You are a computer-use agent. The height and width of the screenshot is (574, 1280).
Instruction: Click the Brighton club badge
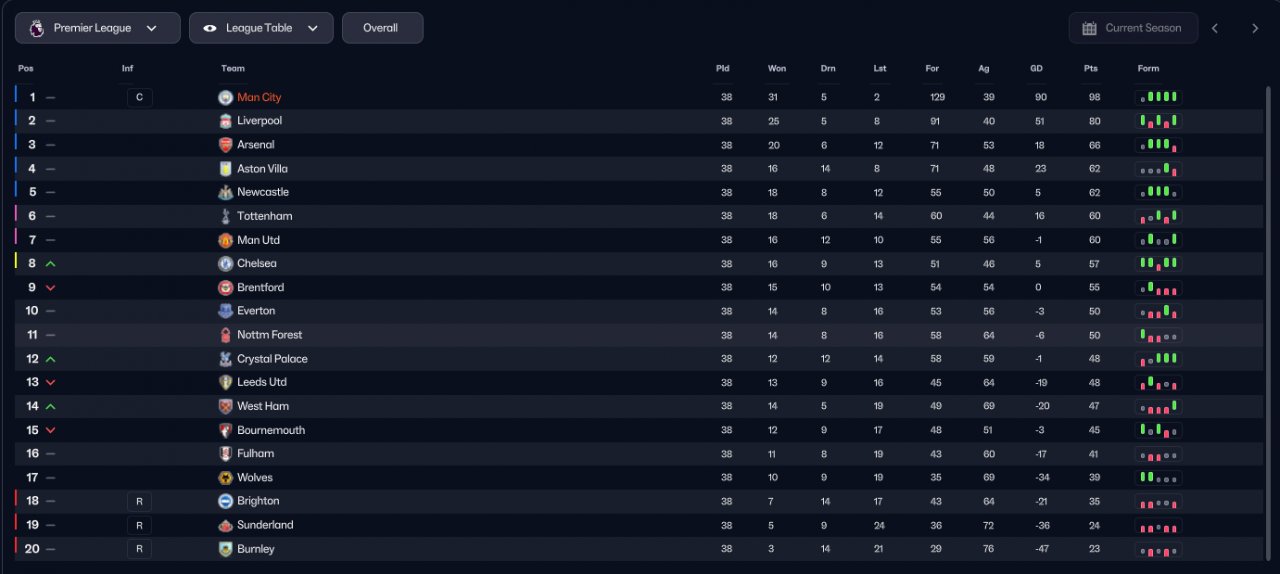[x=225, y=501]
